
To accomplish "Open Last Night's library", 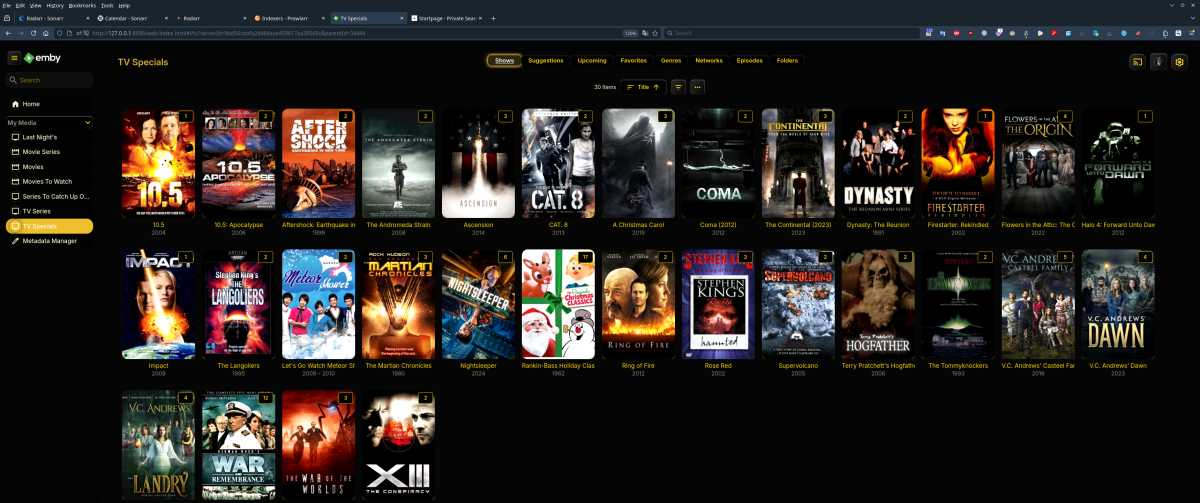I will tap(49, 136).
